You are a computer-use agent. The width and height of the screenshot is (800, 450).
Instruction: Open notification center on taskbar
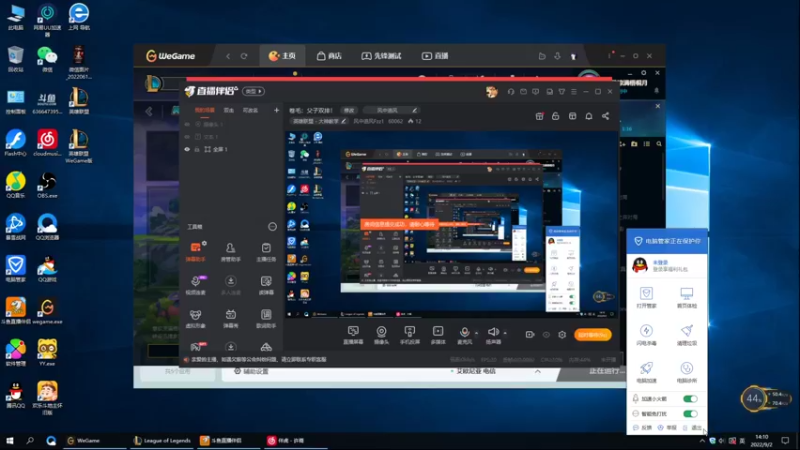tap(785, 440)
